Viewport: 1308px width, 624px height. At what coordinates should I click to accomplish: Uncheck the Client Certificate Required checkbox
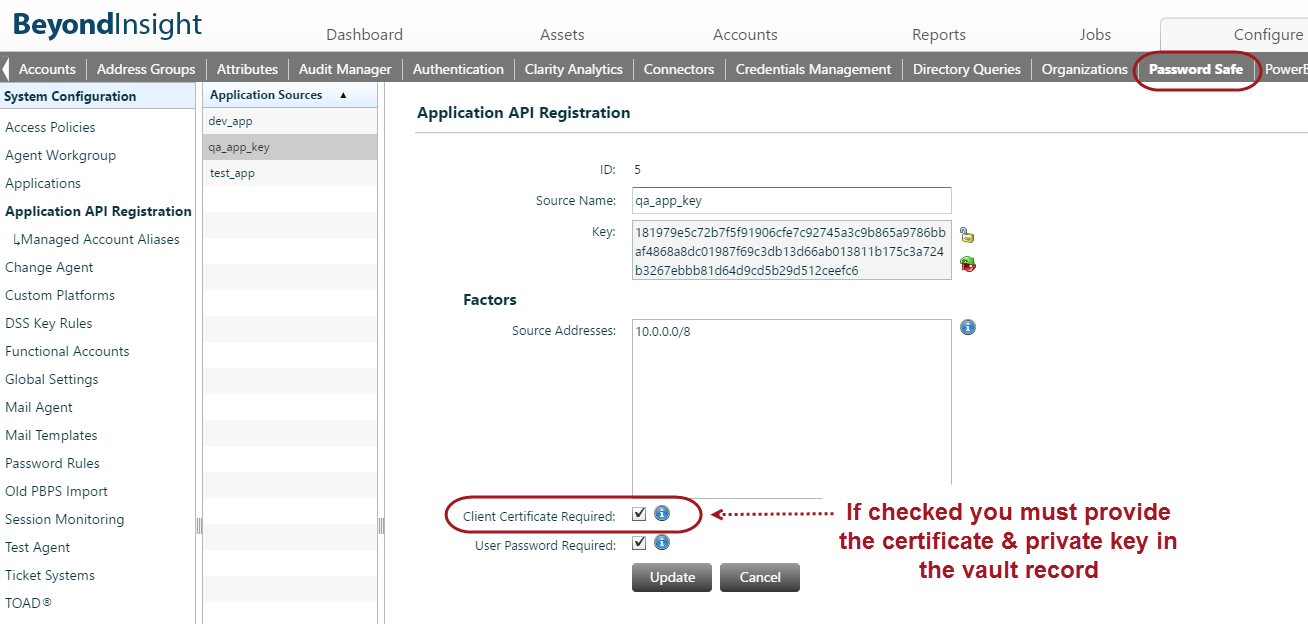pyautogui.click(x=639, y=515)
